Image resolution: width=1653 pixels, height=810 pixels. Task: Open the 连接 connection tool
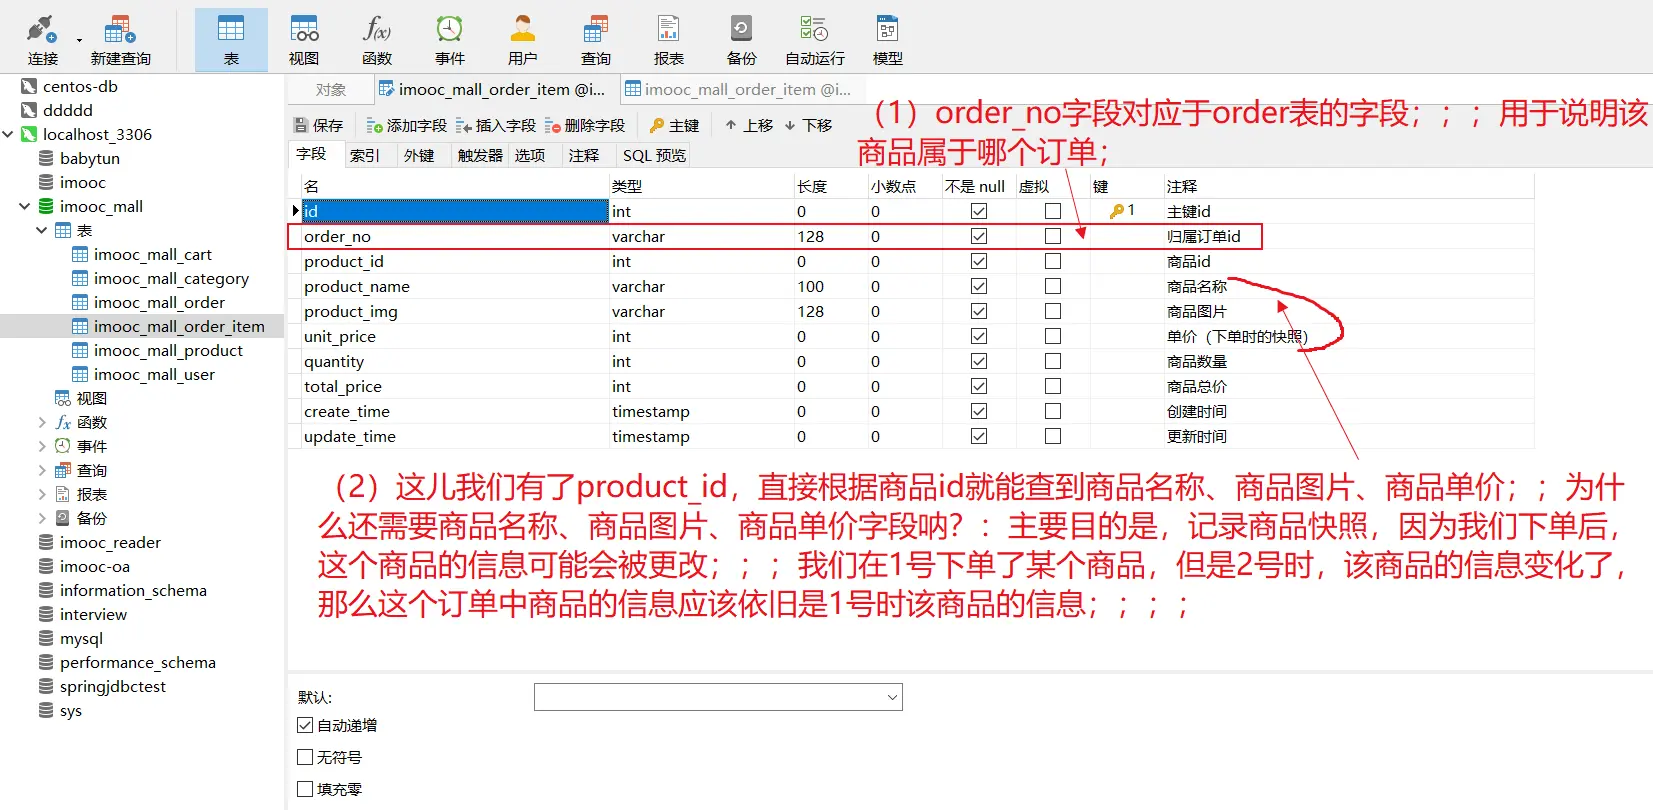tap(43, 40)
